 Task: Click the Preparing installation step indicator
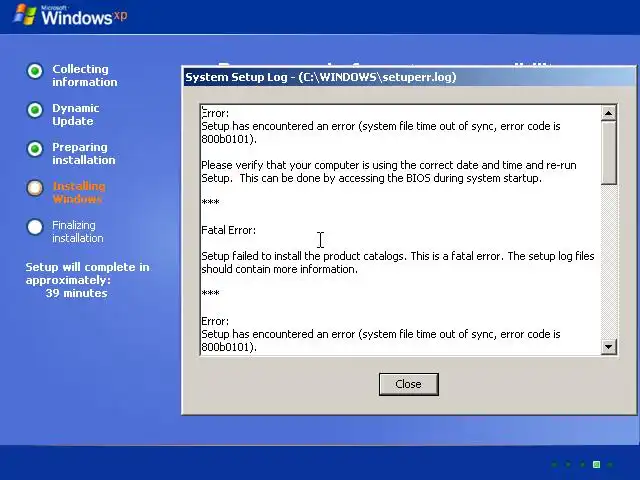tap(35, 149)
